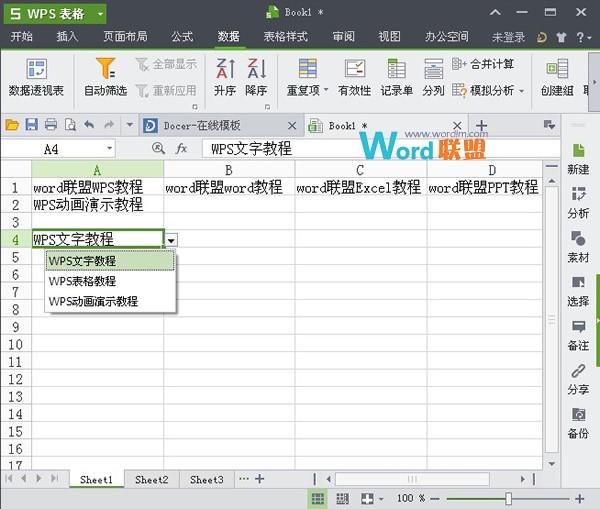Enable AutoFilter (自动筛选)
The image size is (600, 509).
105,78
